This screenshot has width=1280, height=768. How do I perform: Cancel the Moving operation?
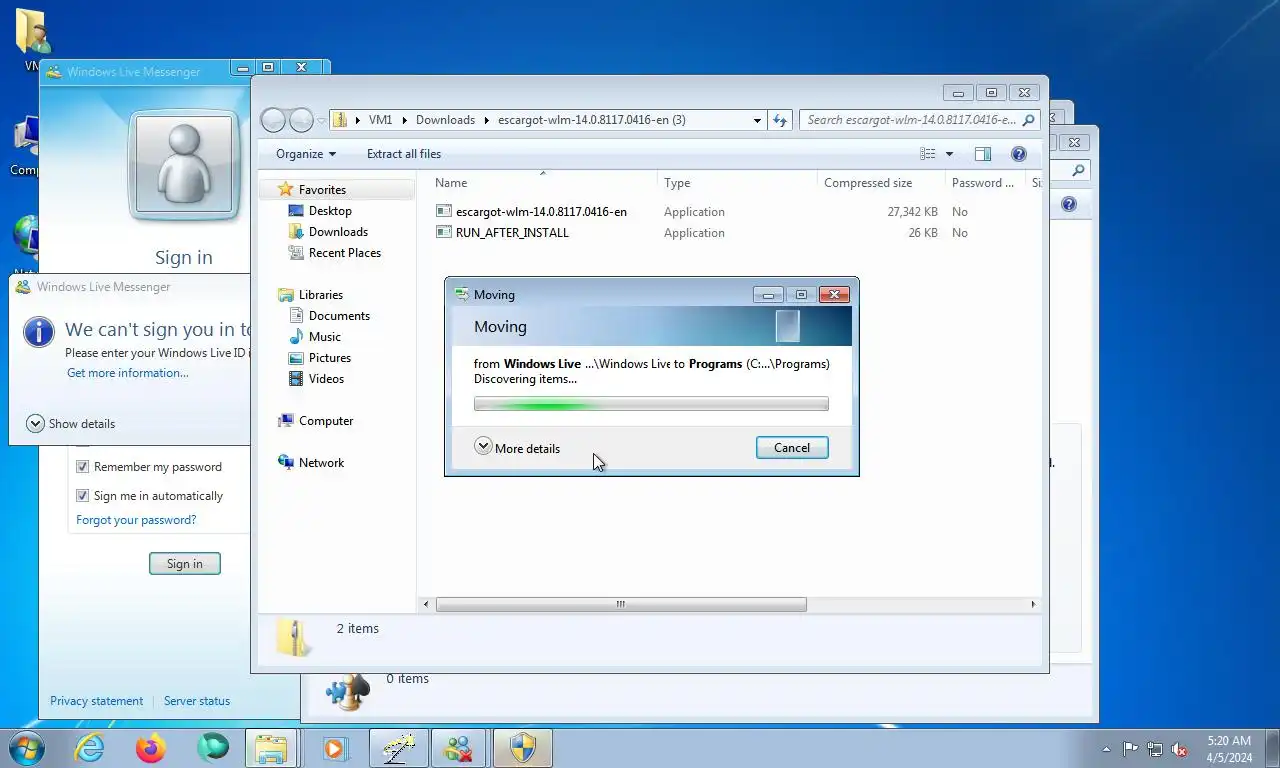click(792, 448)
